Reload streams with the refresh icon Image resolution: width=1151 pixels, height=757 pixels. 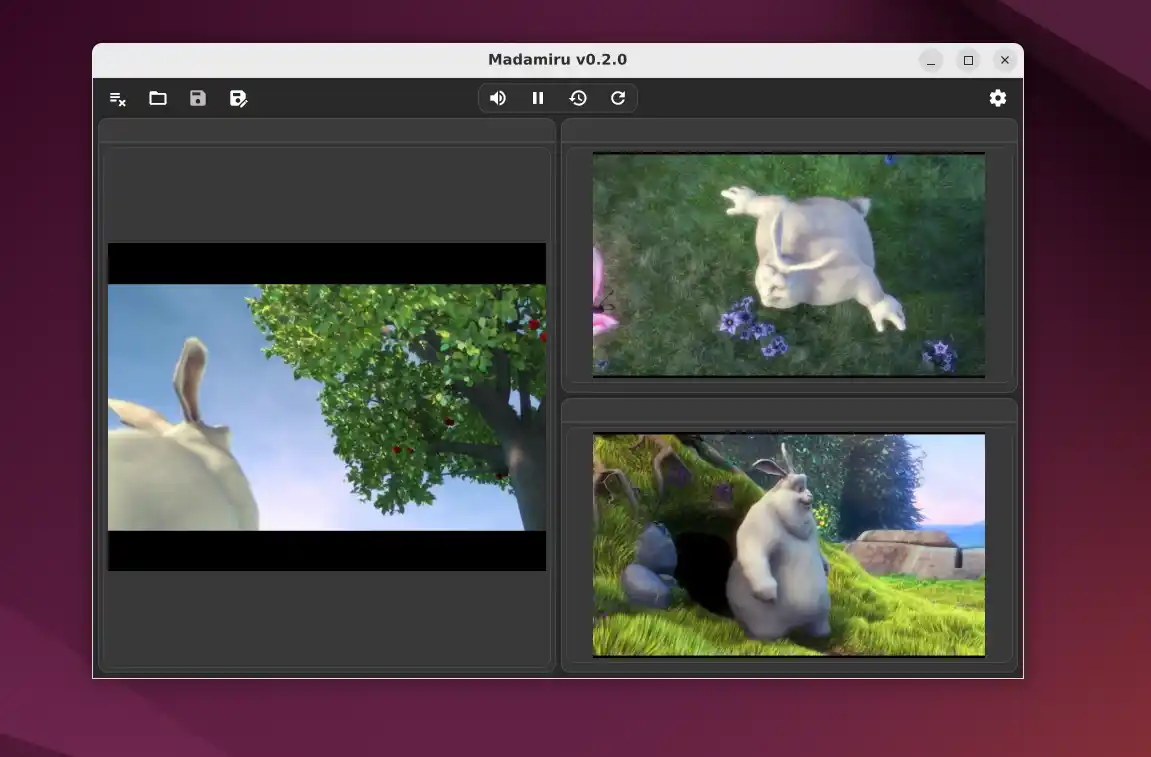point(618,98)
